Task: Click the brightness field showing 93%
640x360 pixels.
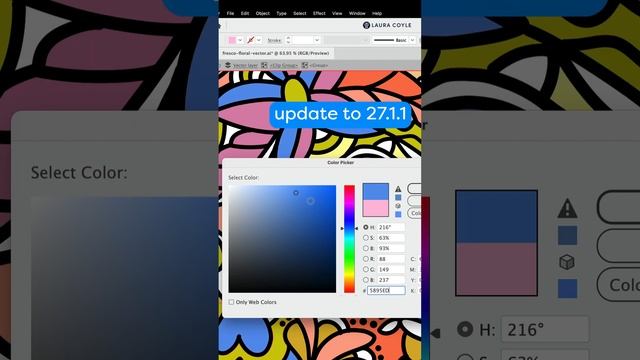Action: point(391,248)
